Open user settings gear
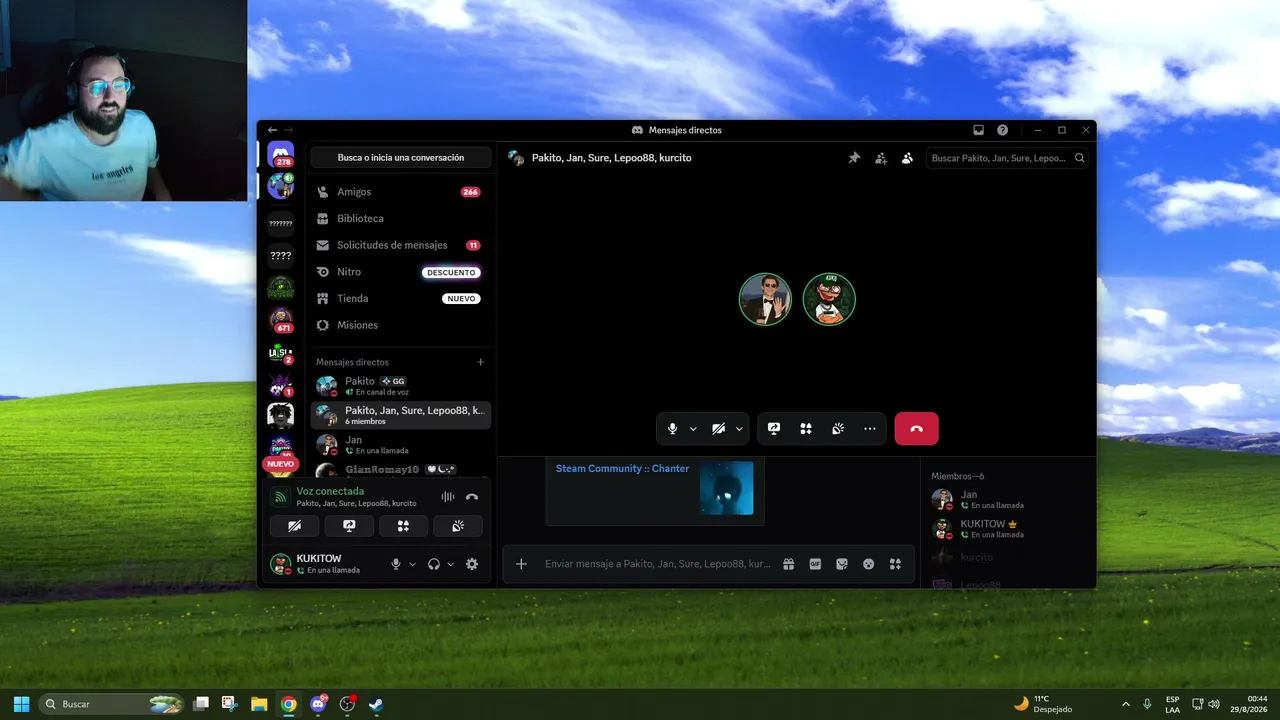Screen dimensions: 1280x720 coord(472,564)
